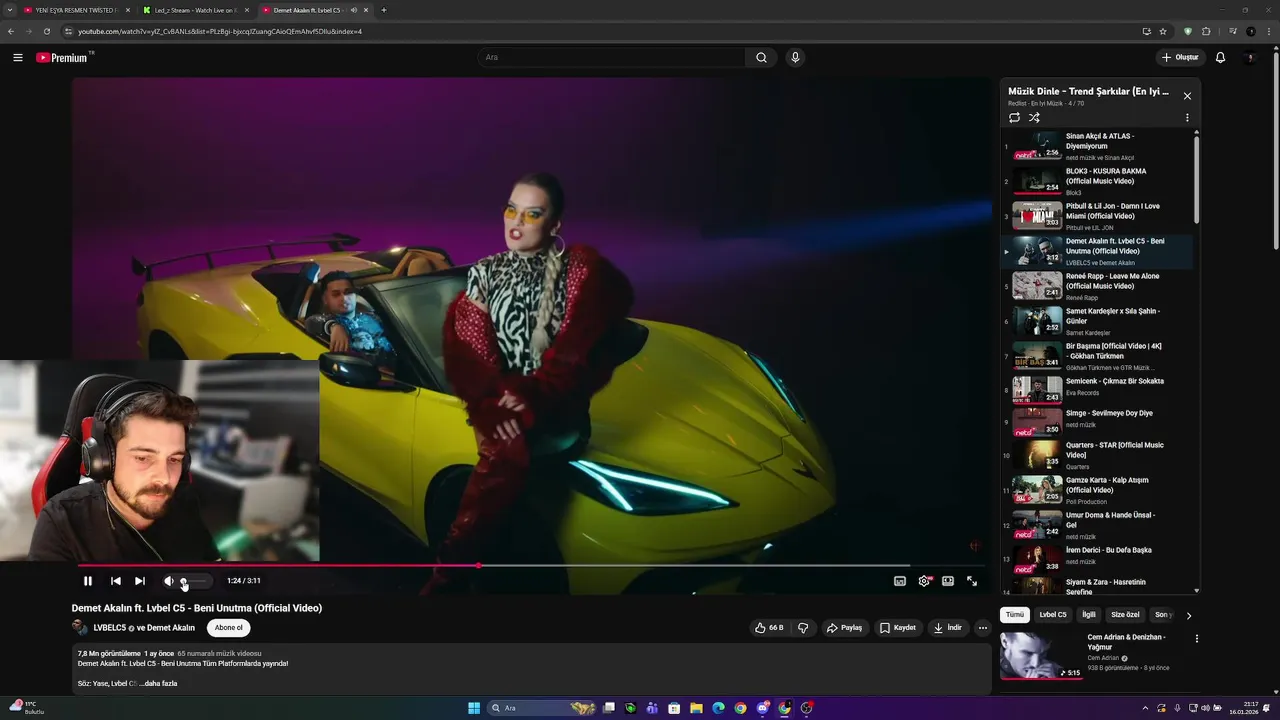Select the Tümü filter chip
1280x720 pixels.
click(1015, 615)
